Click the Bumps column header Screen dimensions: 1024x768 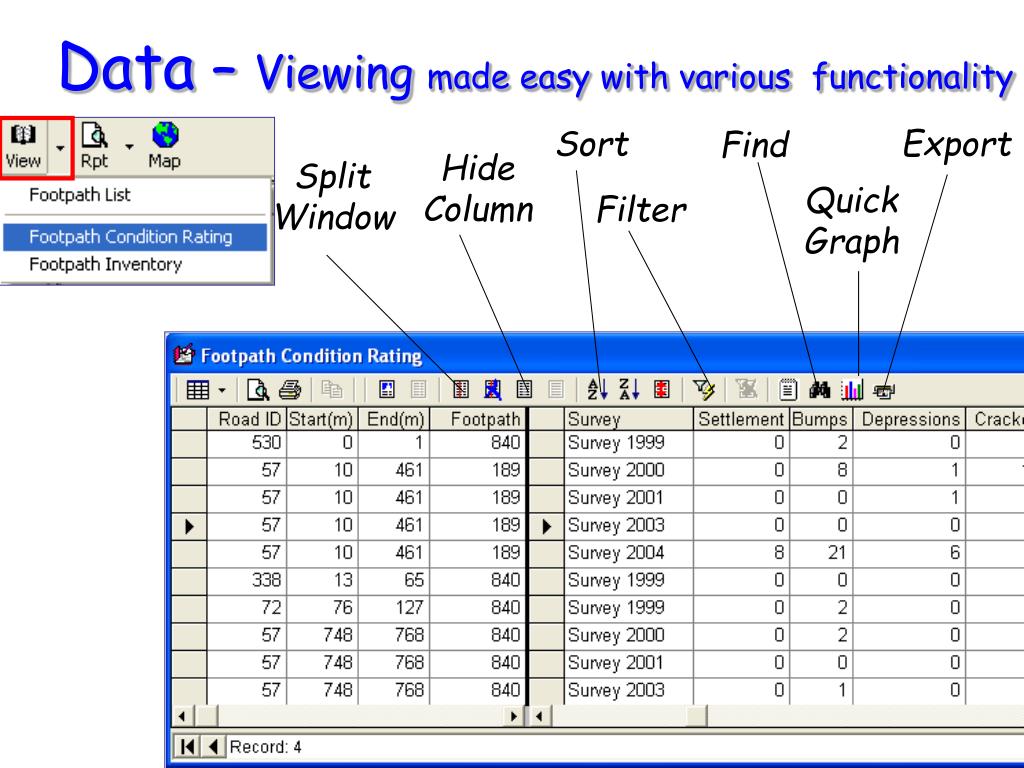820,419
